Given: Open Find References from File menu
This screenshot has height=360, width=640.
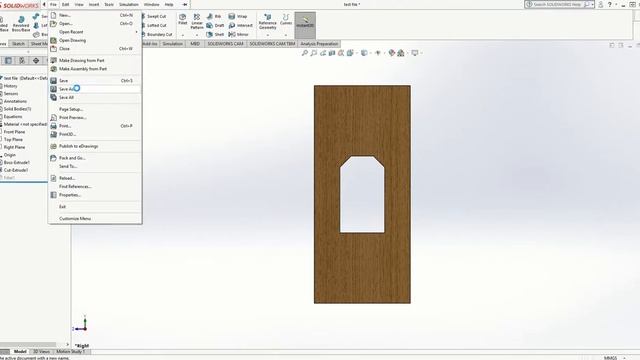Looking at the screenshot, I should (95, 187).
